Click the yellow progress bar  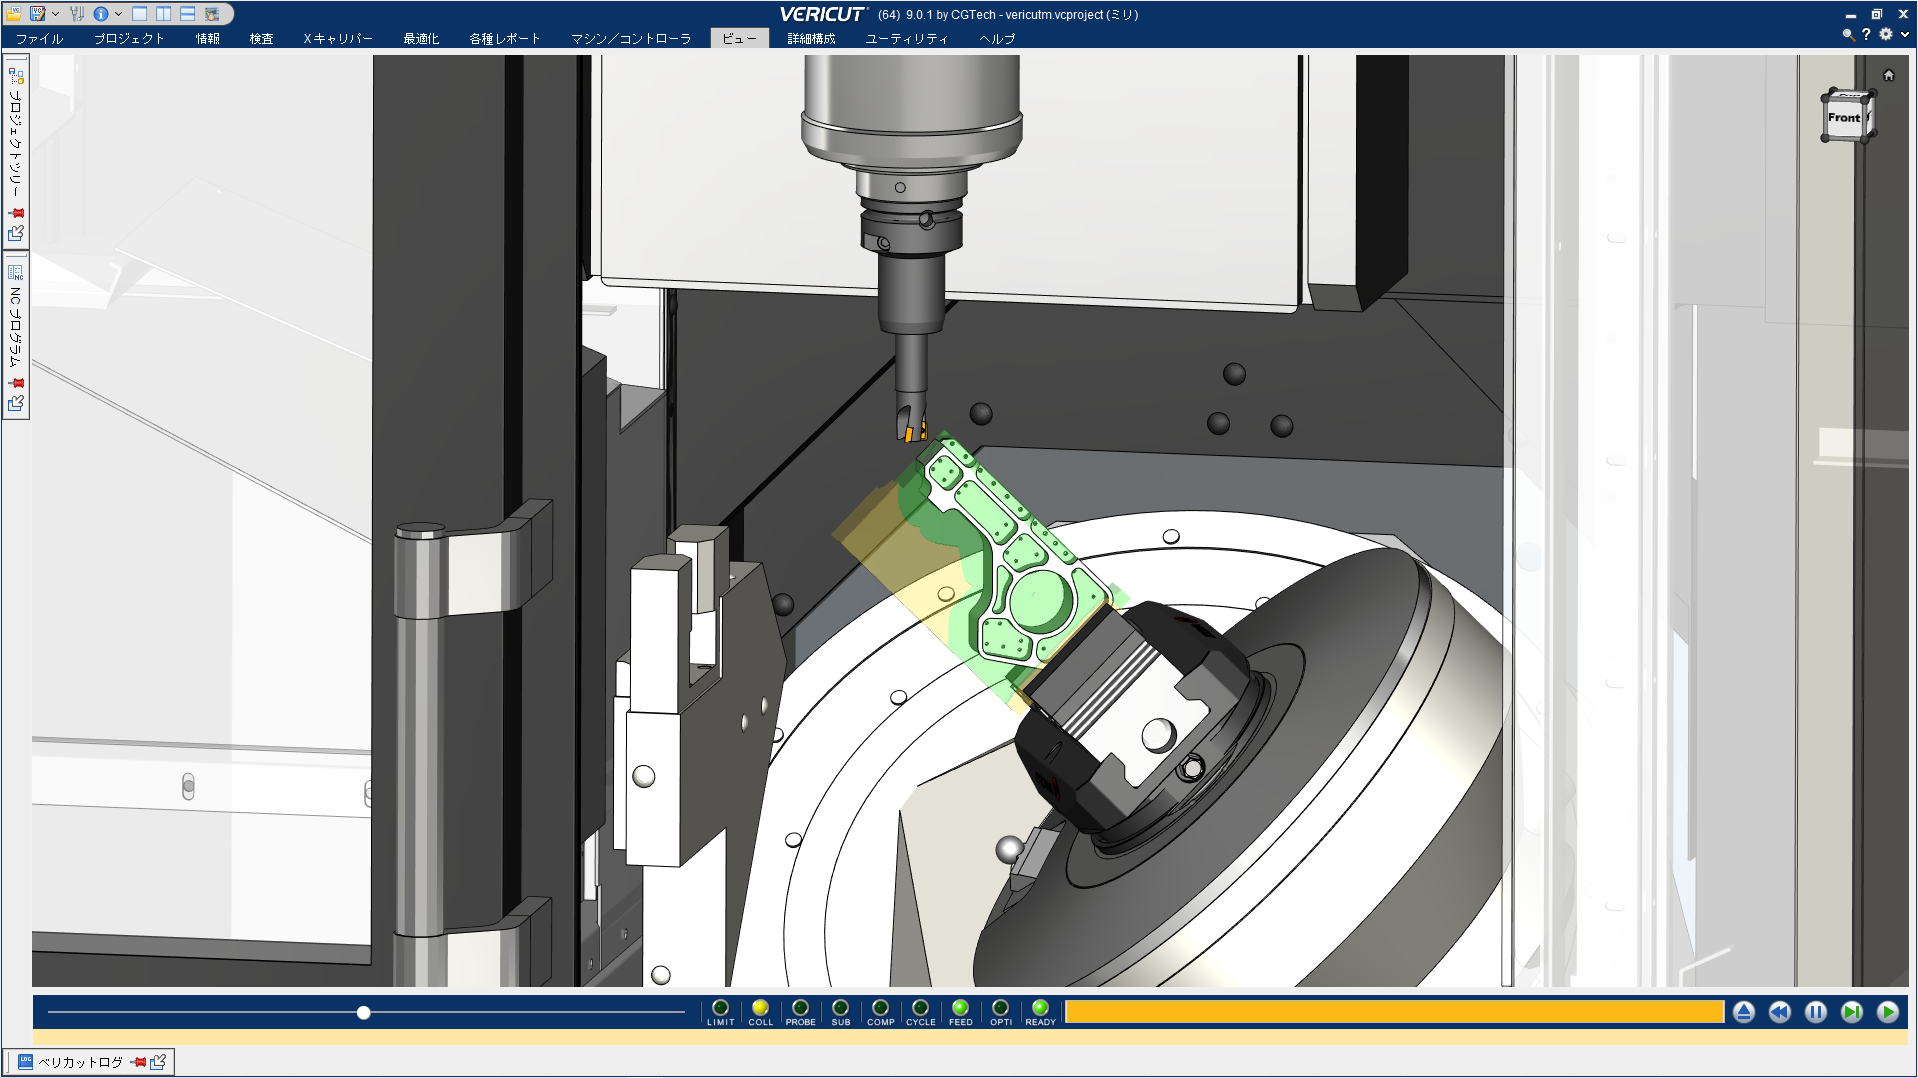point(1395,1012)
